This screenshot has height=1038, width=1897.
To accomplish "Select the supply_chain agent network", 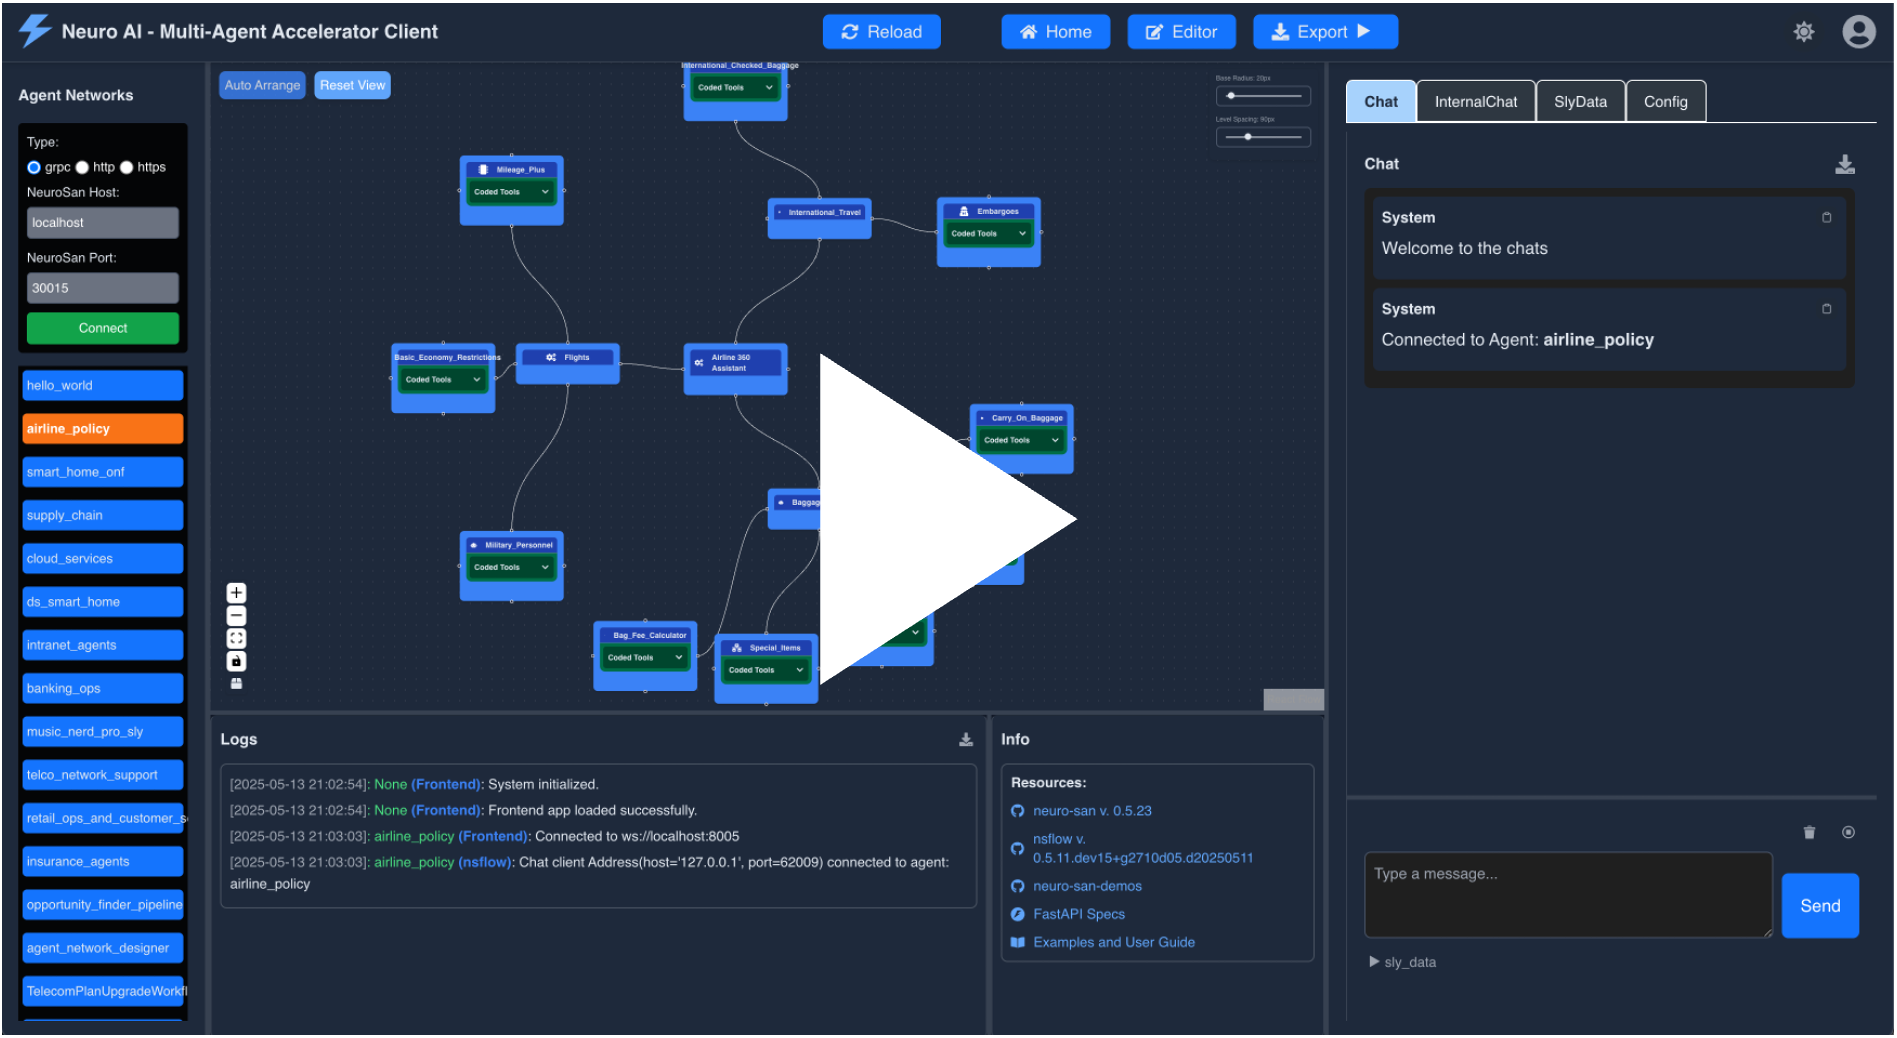I will [x=103, y=516].
